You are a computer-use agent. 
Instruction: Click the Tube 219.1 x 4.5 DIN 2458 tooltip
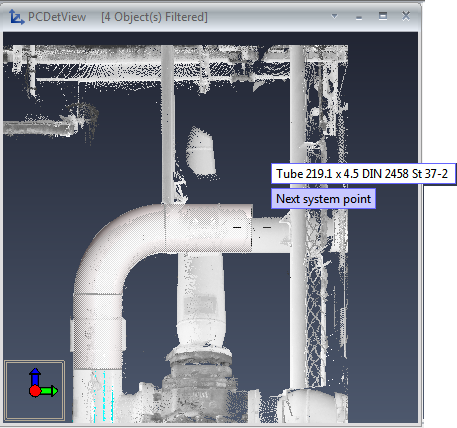pyautogui.click(x=363, y=174)
